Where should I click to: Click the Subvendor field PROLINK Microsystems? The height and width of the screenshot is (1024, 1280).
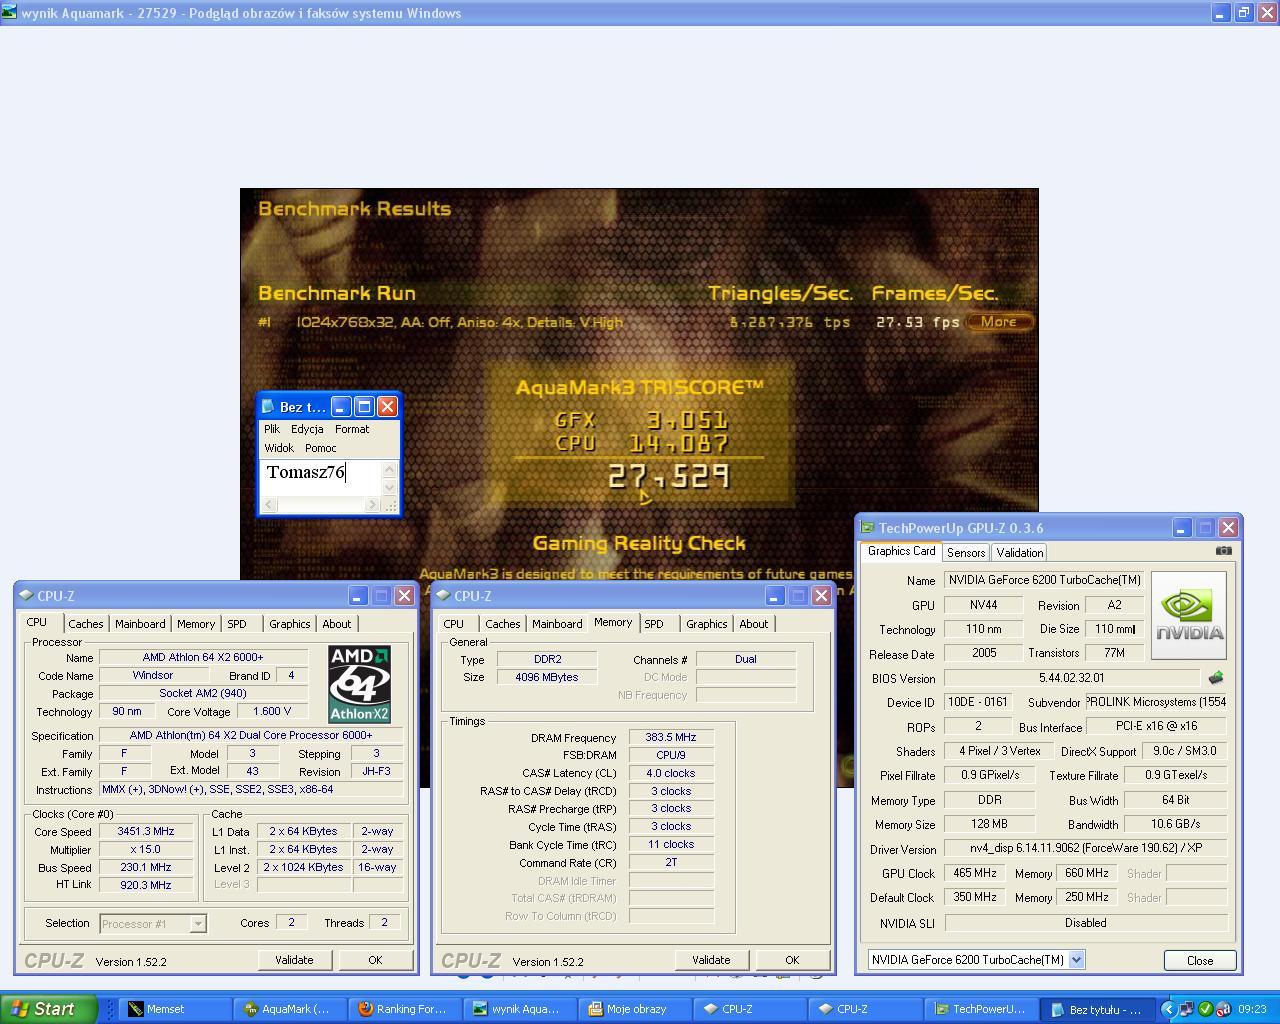[x=1157, y=702]
